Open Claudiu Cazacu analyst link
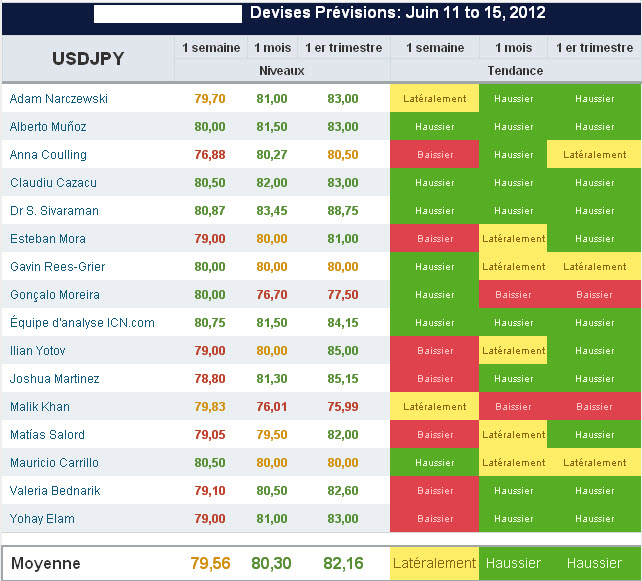 [x=53, y=183]
